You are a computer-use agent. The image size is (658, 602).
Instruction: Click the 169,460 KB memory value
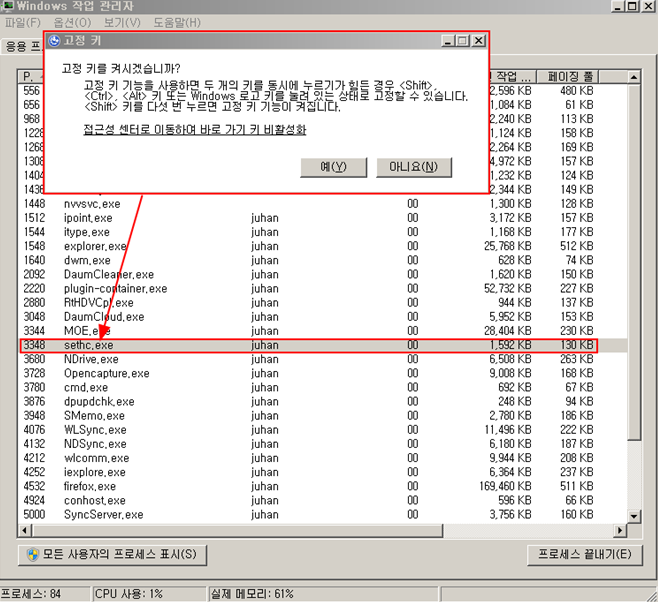click(505, 487)
